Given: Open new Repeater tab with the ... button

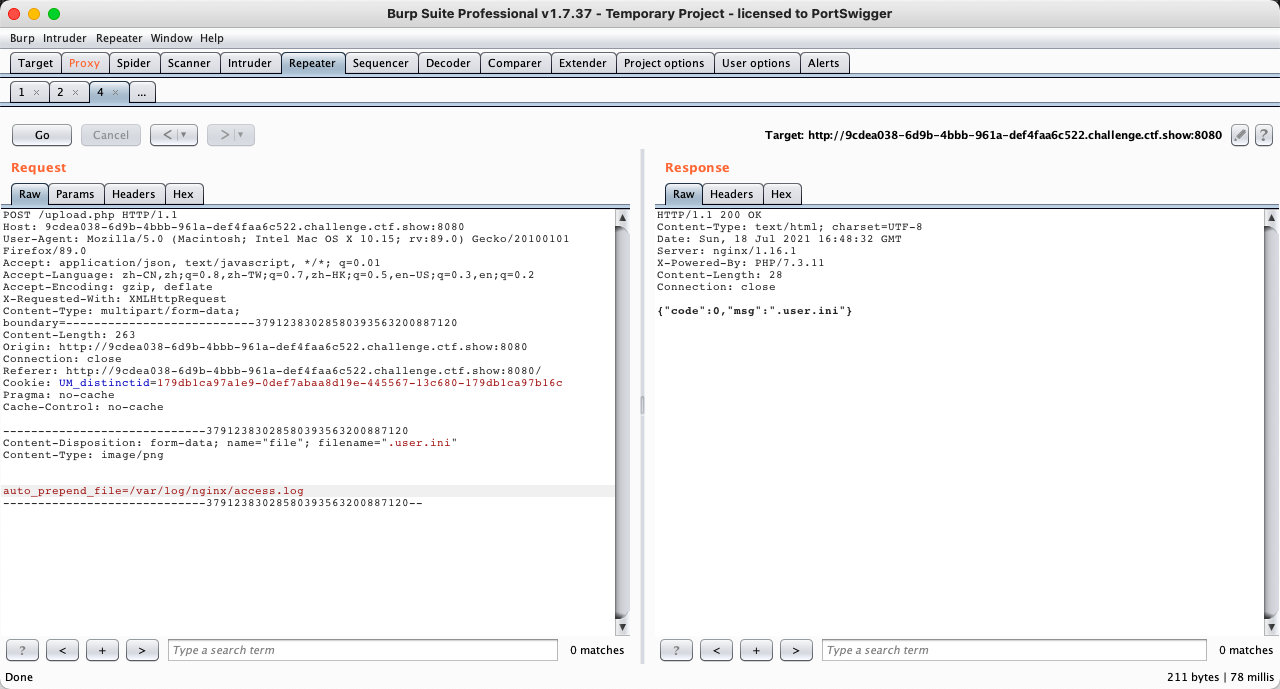Looking at the screenshot, I should click(x=142, y=92).
